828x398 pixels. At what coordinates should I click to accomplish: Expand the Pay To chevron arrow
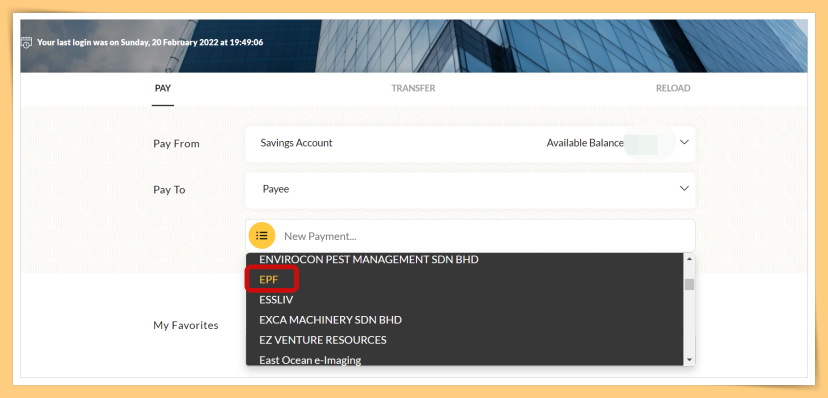(684, 188)
